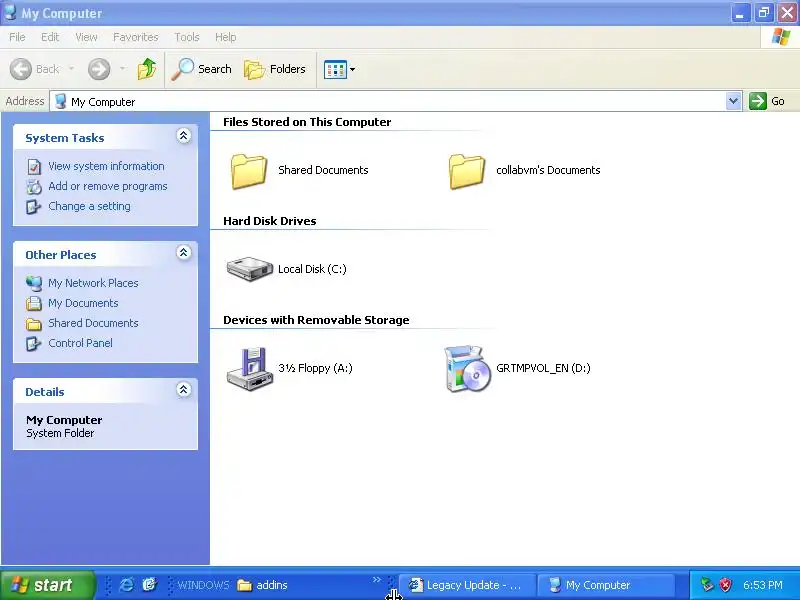Image resolution: width=800 pixels, height=600 pixels.
Task: Open My Network Places link
Action: click(93, 283)
